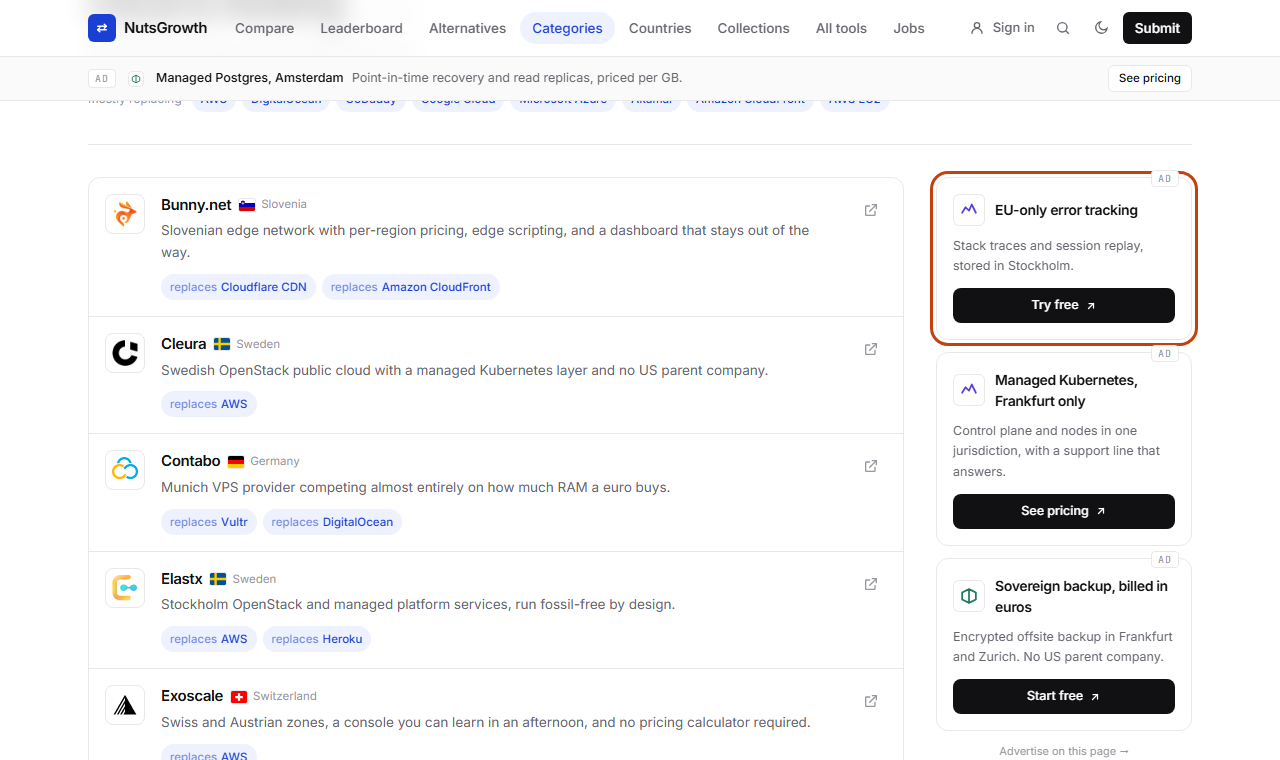Open the Bunny.net title link
The height and width of the screenshot is (760, 1280).
(196, 205)
